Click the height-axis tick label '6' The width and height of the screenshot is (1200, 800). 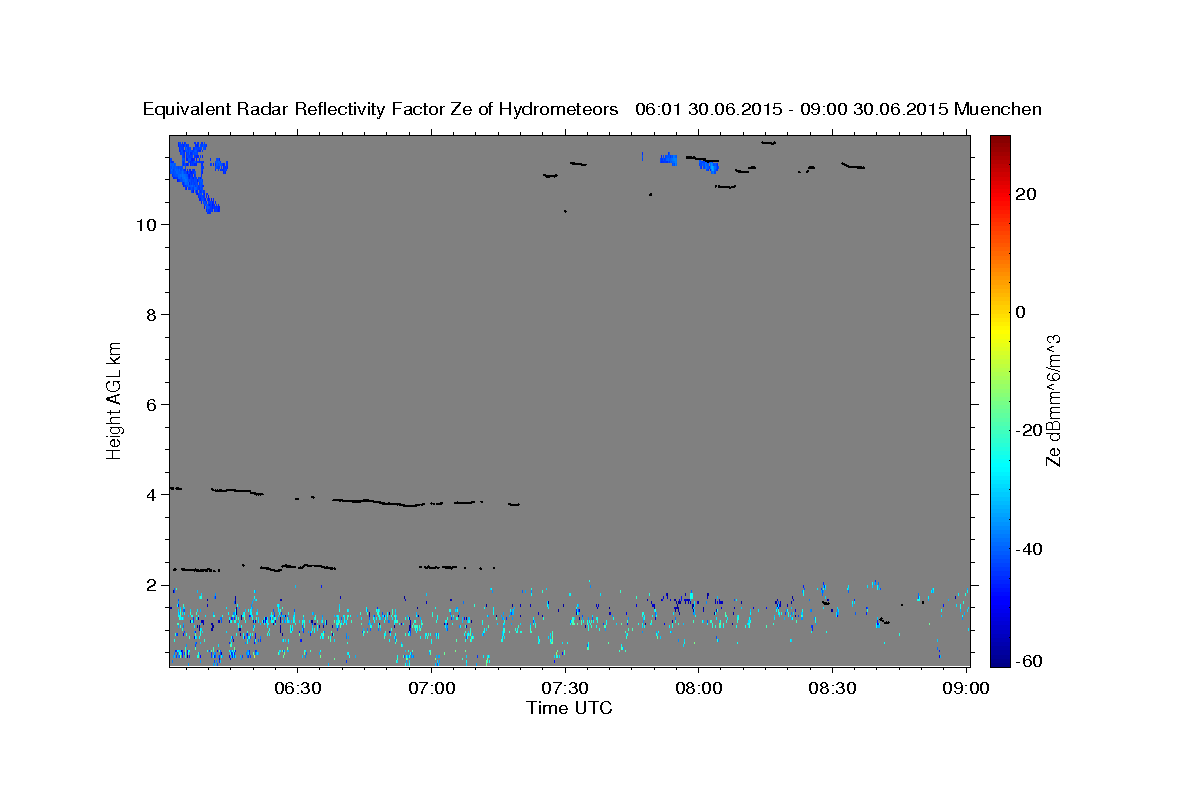(x=151, y=404)
